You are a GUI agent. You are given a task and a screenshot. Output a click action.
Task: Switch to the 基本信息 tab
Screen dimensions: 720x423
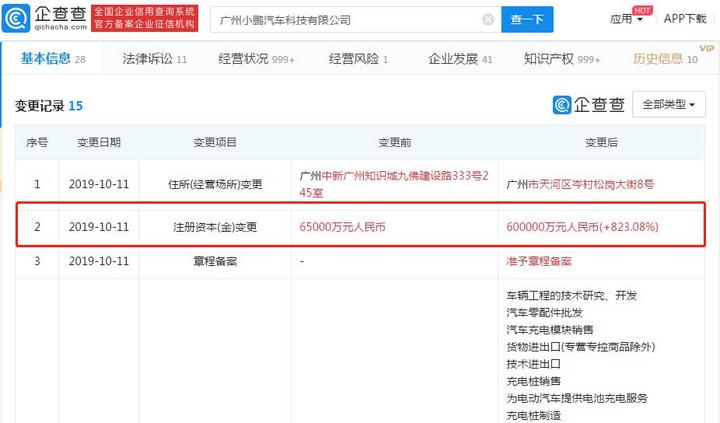(x=53, y=59)
